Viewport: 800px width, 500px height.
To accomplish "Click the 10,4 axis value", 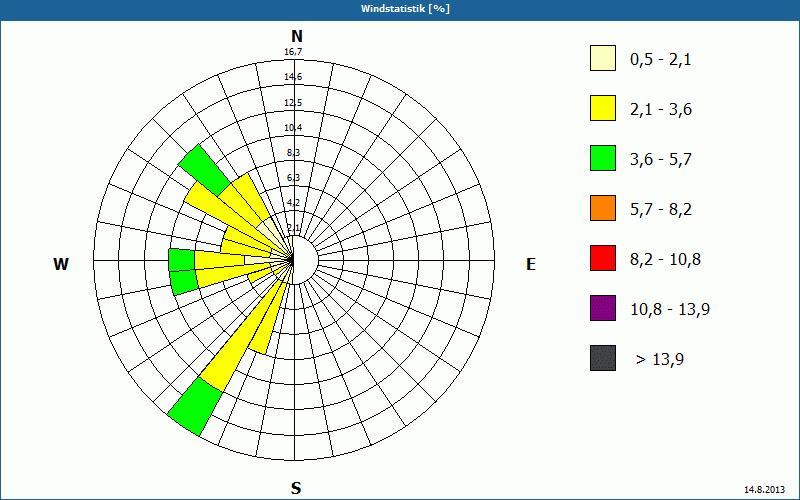I will tap(293, 128).
